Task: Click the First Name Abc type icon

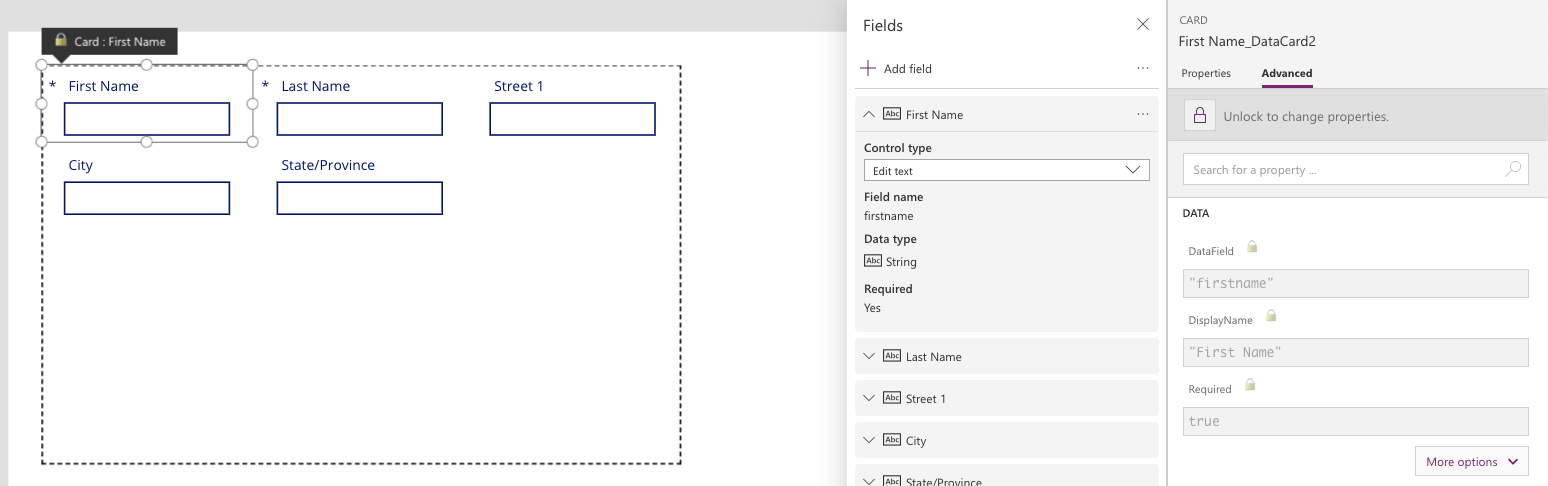Action: tap(892, 114)
